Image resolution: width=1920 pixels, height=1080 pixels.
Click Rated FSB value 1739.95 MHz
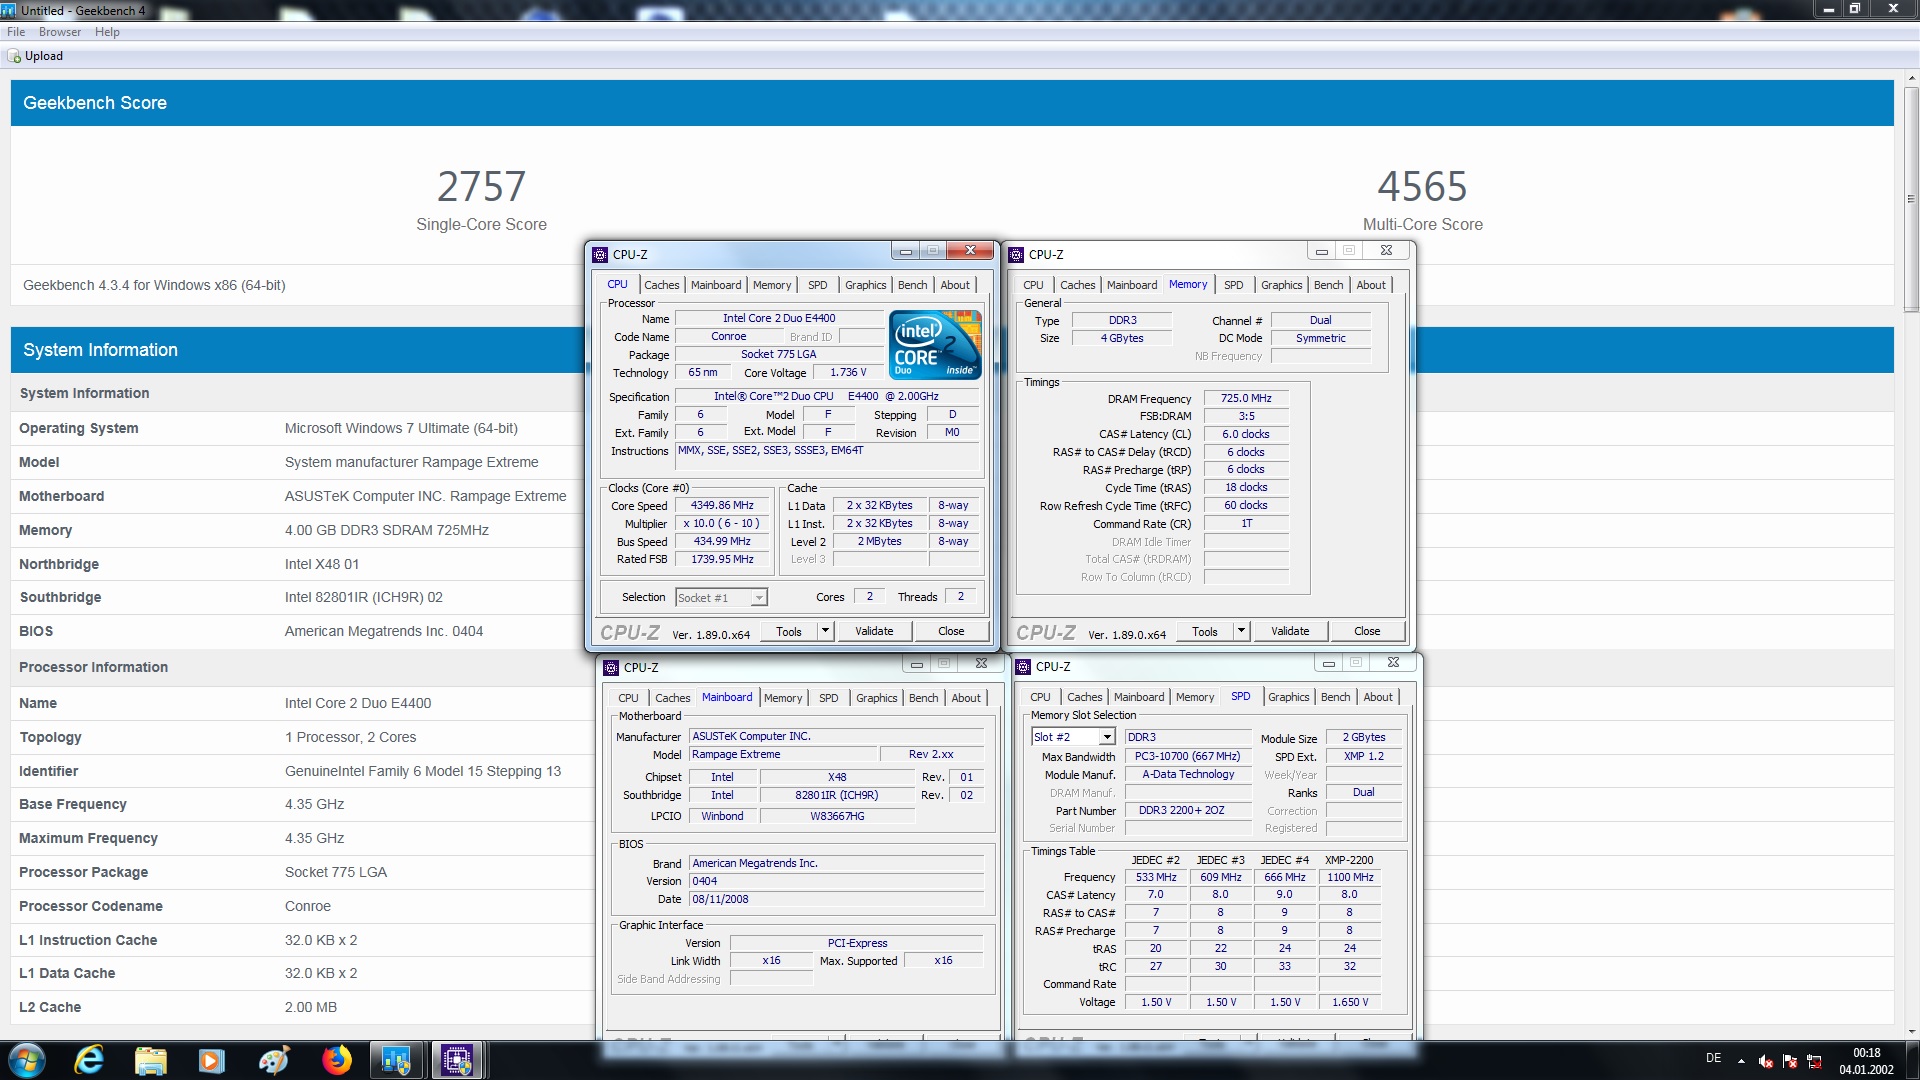(x=722, y=560)
